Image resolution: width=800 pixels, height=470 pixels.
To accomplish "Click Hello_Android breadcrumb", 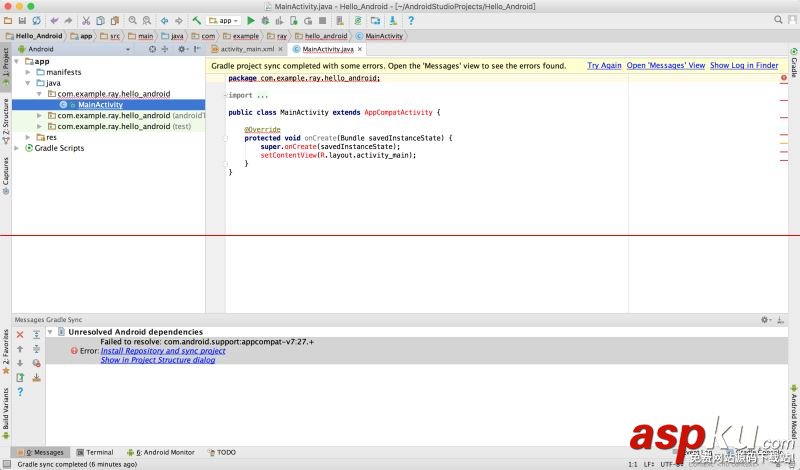I will pyautogui.click(x=34, y=36).
